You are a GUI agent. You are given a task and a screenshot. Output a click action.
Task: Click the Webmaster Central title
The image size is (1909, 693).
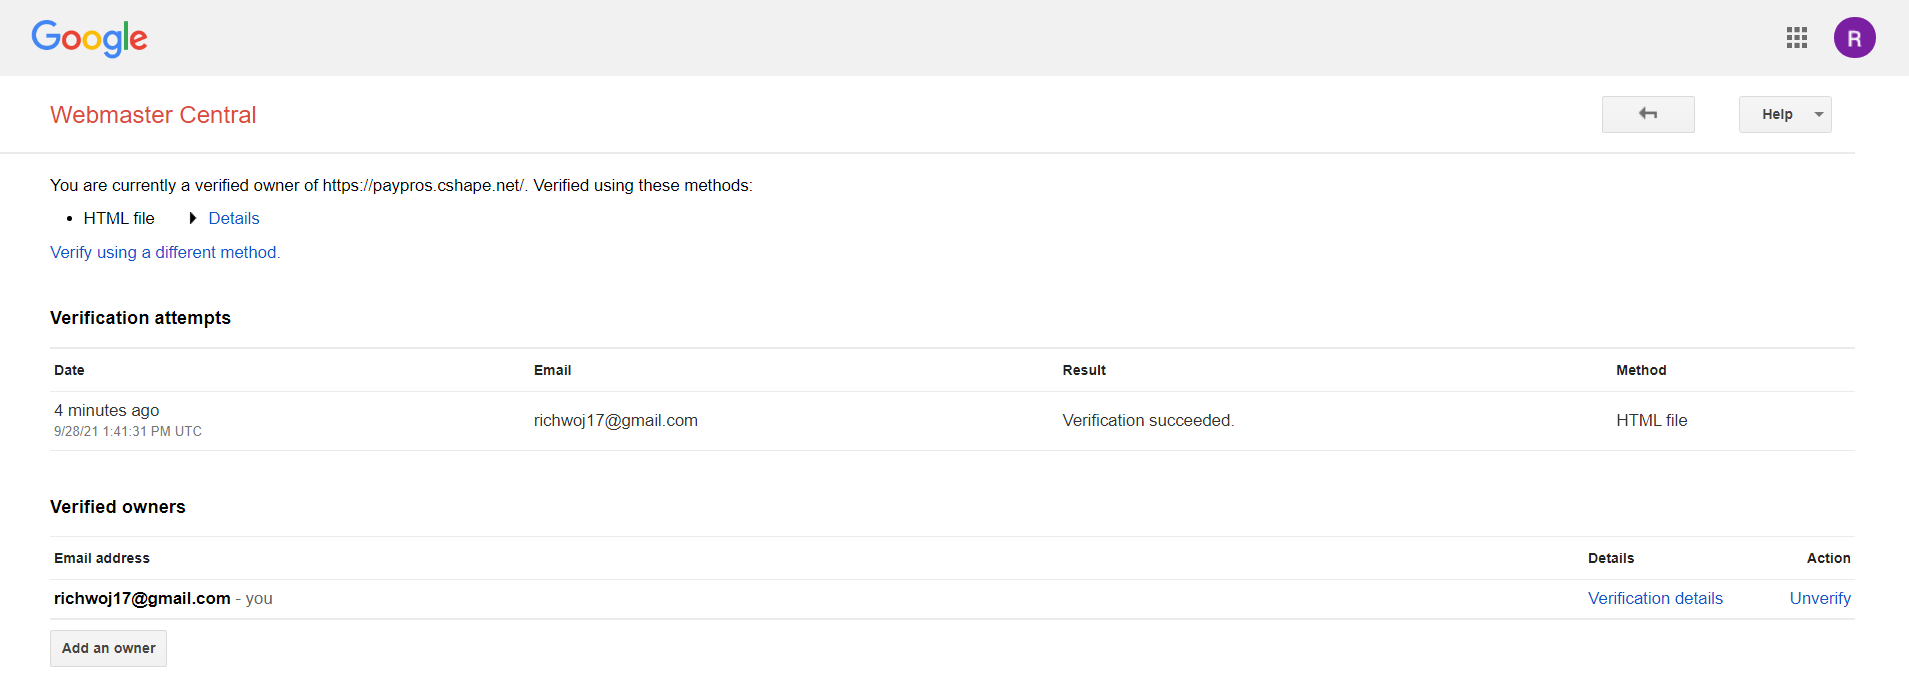coord(153,115)
